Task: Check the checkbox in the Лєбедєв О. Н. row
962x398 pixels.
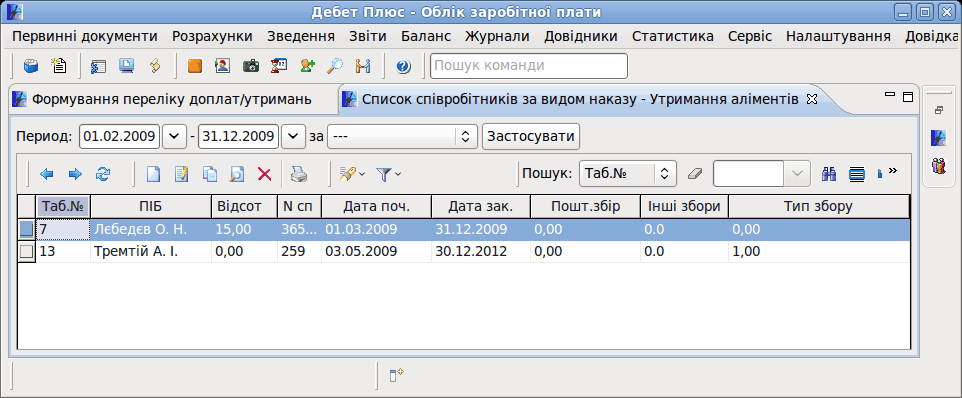Action: pos(26,229)
